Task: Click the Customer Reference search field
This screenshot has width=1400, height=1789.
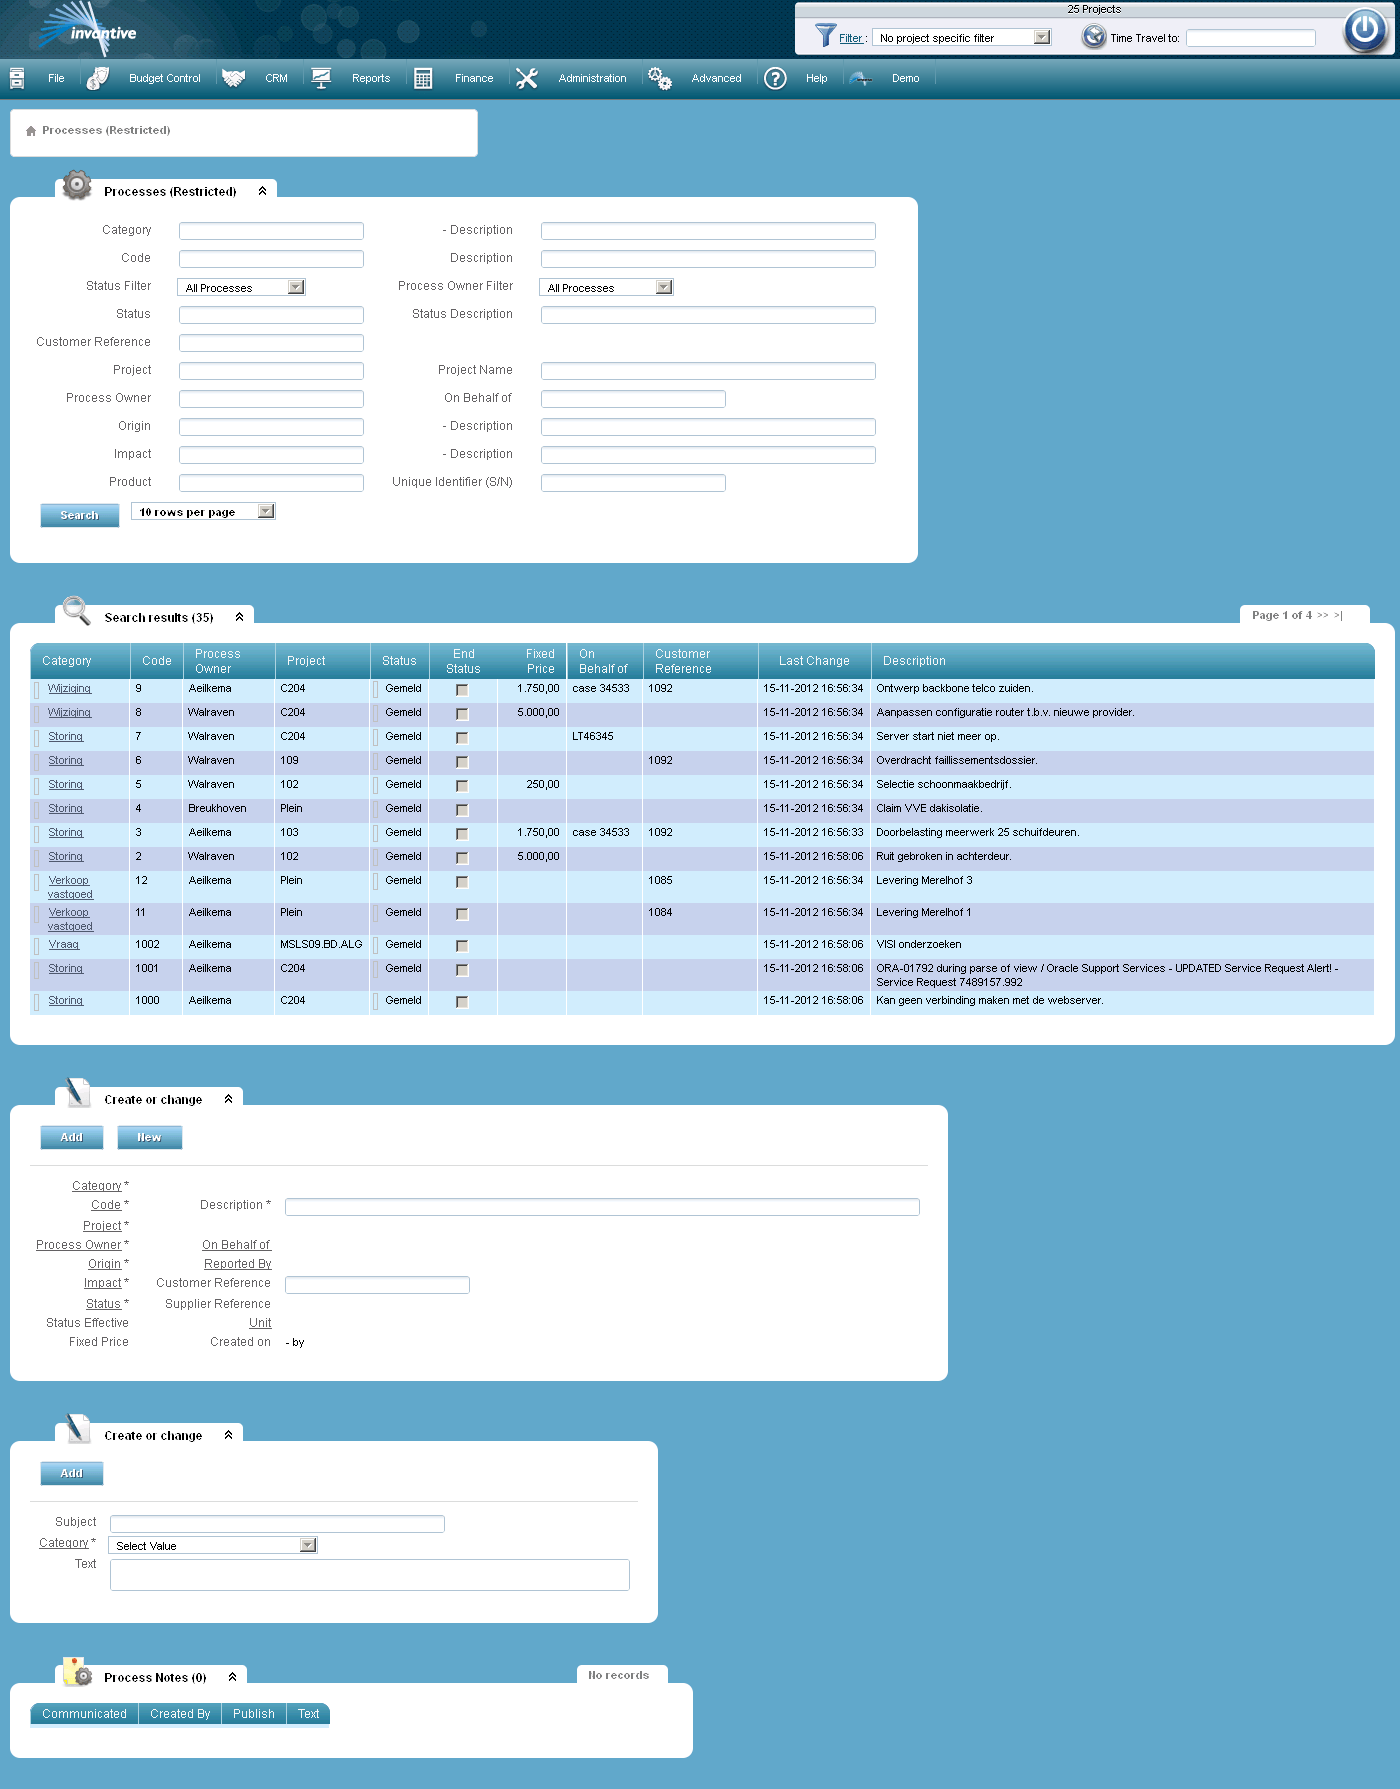Action: (271, 343)
